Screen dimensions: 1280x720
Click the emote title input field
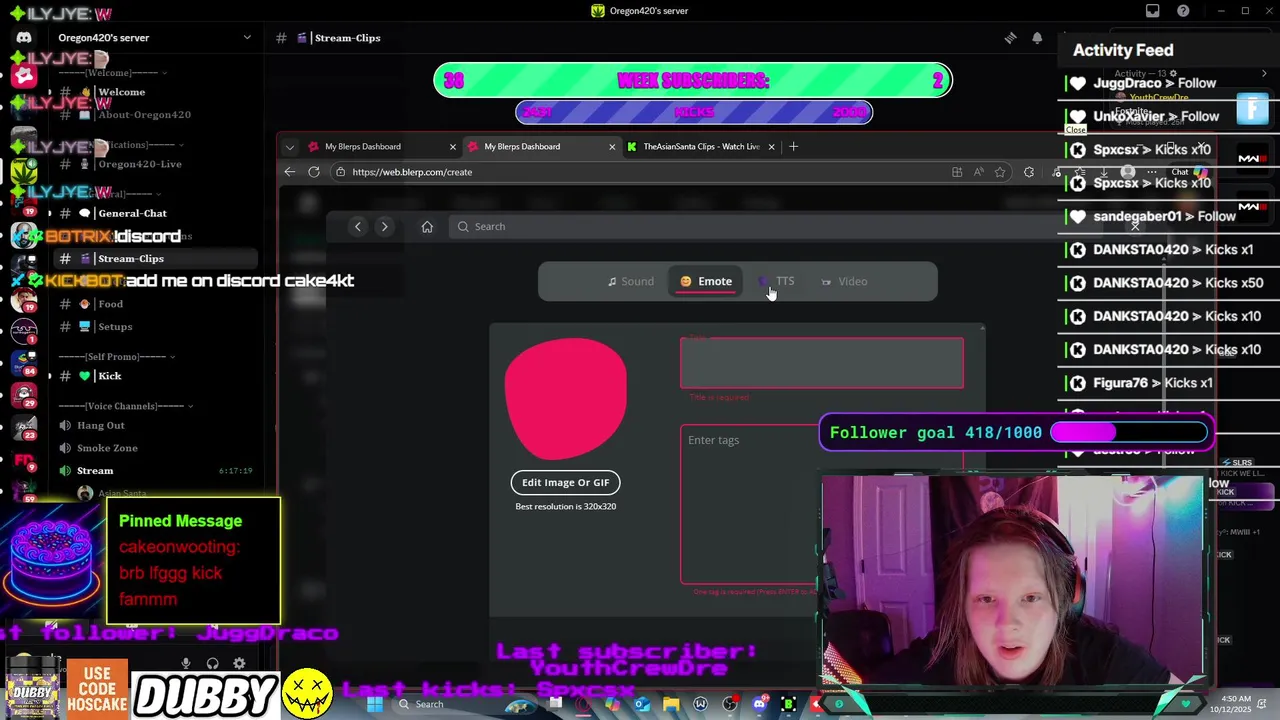click(822, 363)
